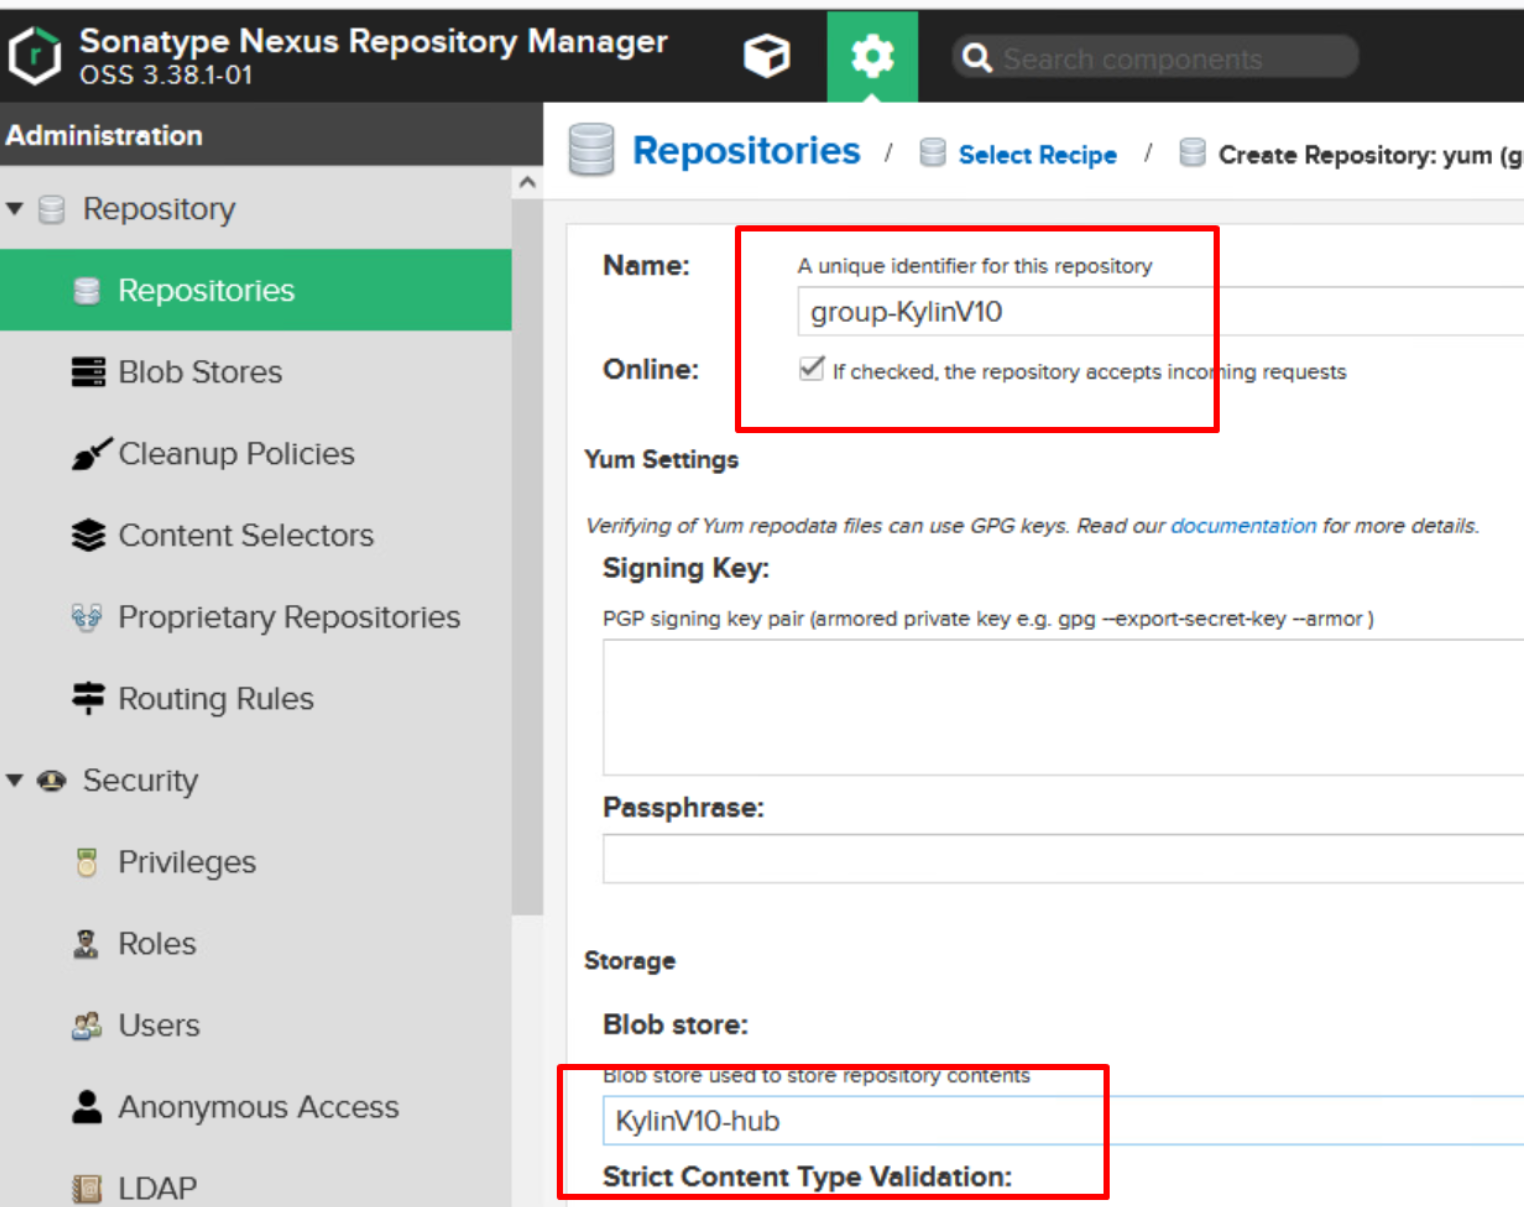Open Routing Rules in the sidebar
The width and height of the screenshot is (1524, 1207).
[216, 699]
